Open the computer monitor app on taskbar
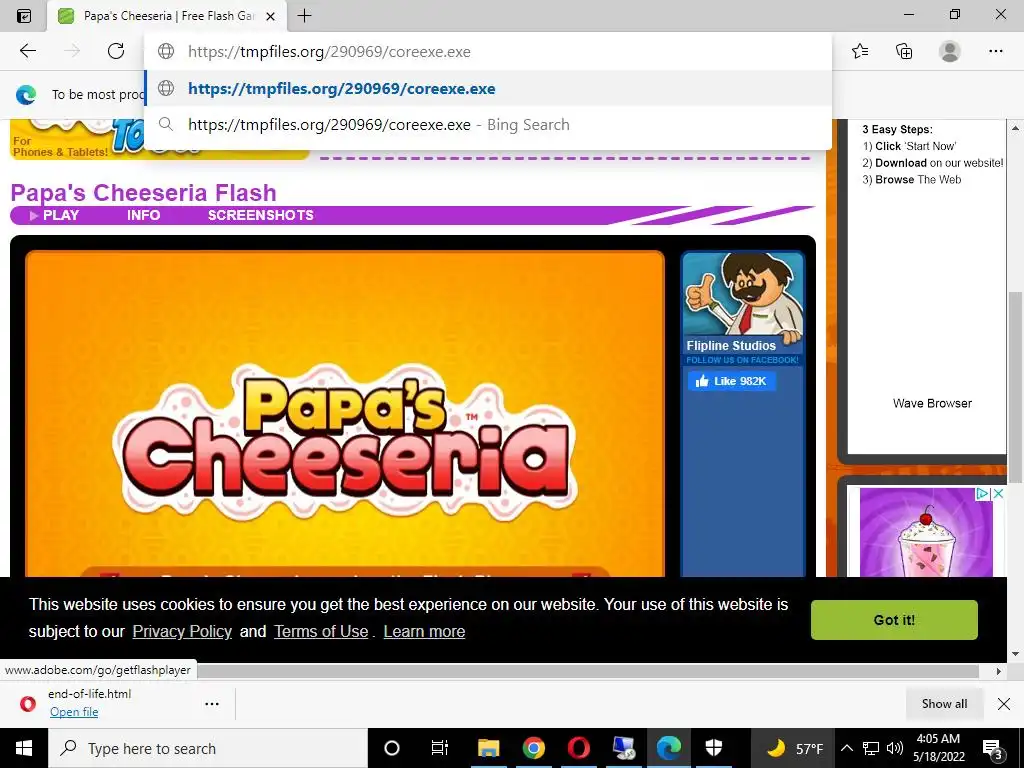 coord(624,748)
